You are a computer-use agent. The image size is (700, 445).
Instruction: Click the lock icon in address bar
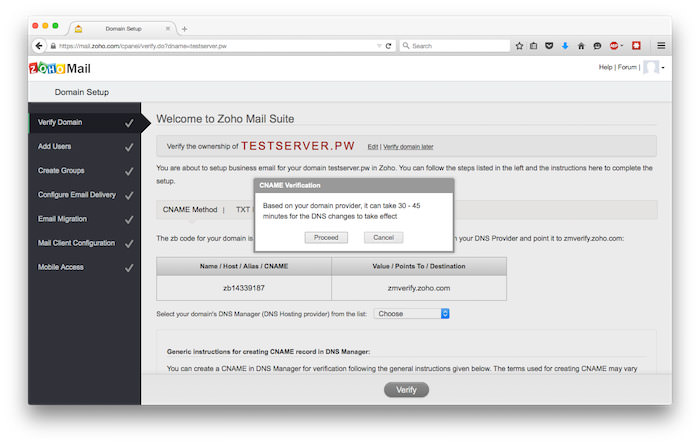(53, 46)
